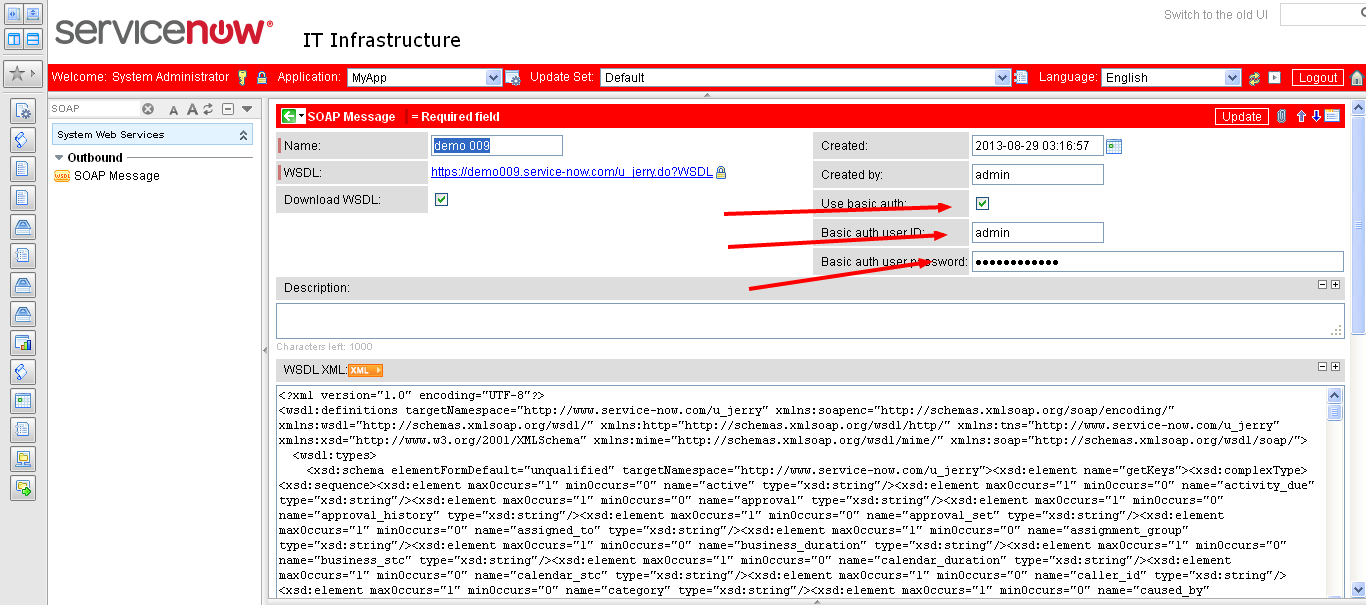Click the Basic auth user password field
The height and width of the screenshot is (605, 1366).
tap(1158, 262)
